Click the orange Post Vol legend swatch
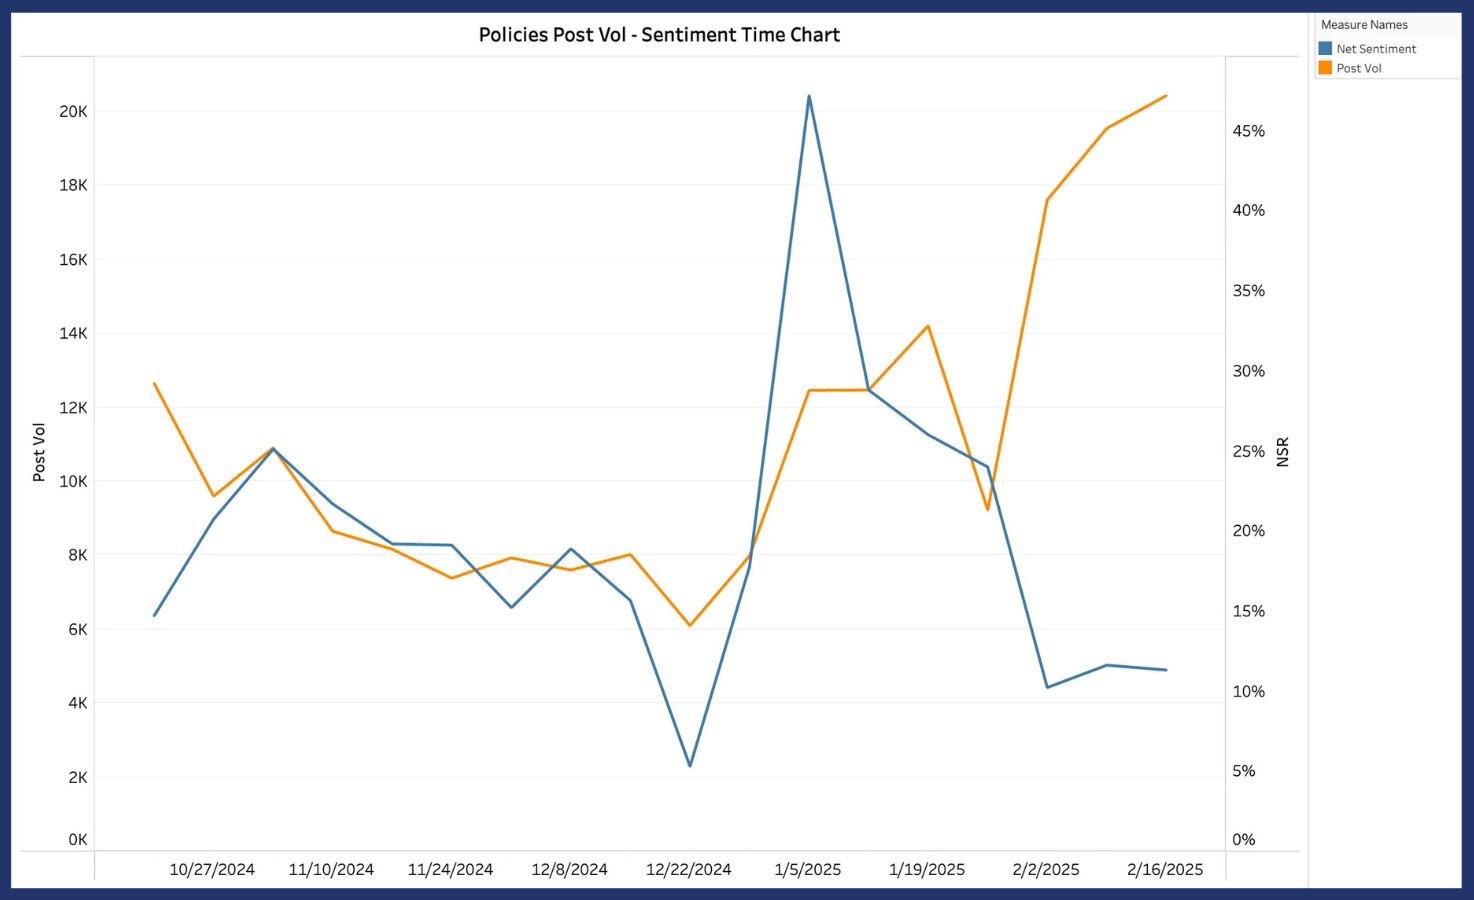 tap(1325, 68)
